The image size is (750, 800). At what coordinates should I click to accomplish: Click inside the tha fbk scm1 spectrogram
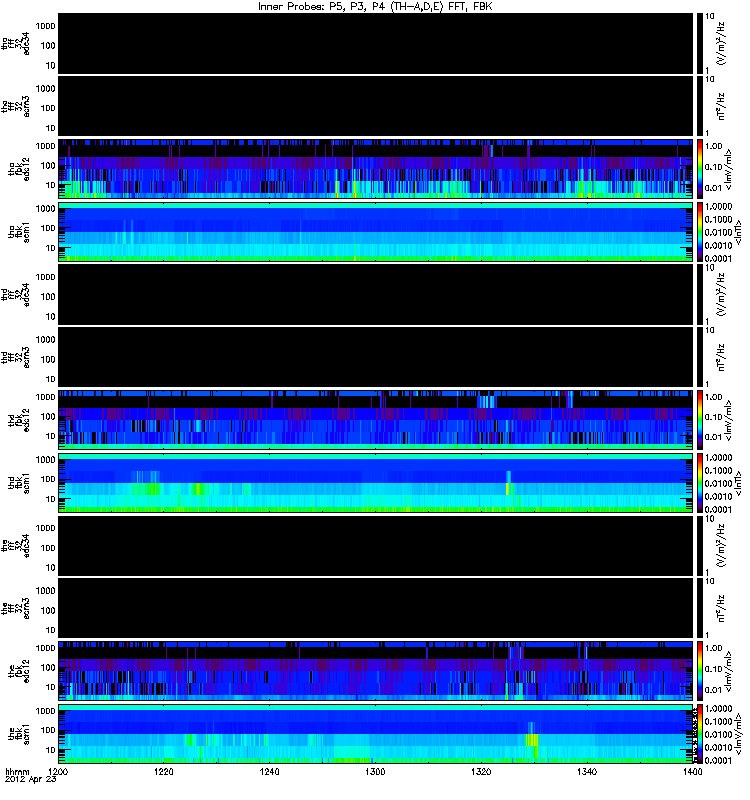(x=376, y=232)
